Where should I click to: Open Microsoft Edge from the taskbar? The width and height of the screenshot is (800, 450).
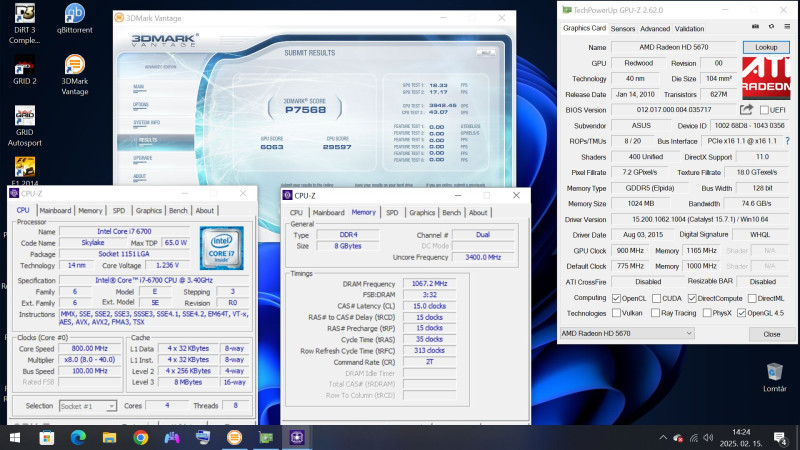point(78,438)
